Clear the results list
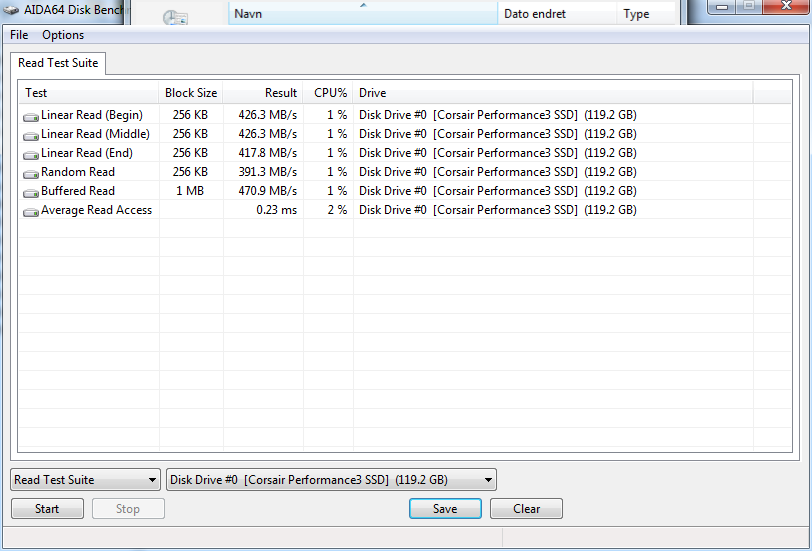This screenshot has width=812, height=551. pyautogui.click(x=526, y=509)
